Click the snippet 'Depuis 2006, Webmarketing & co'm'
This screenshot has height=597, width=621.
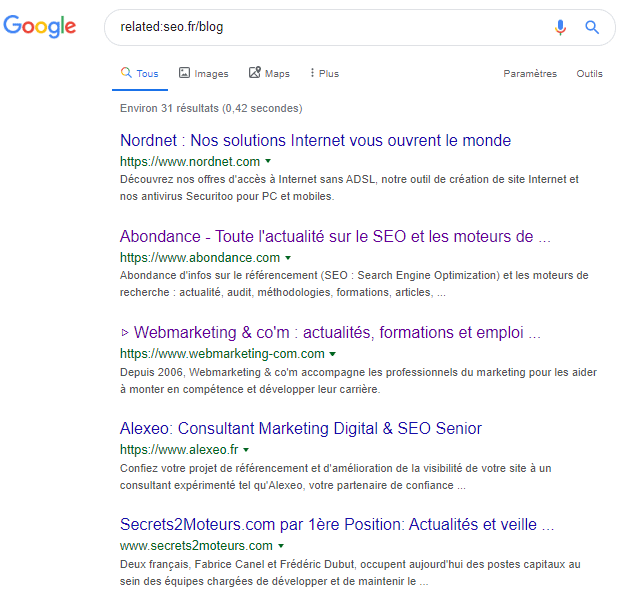click(358, 381)
